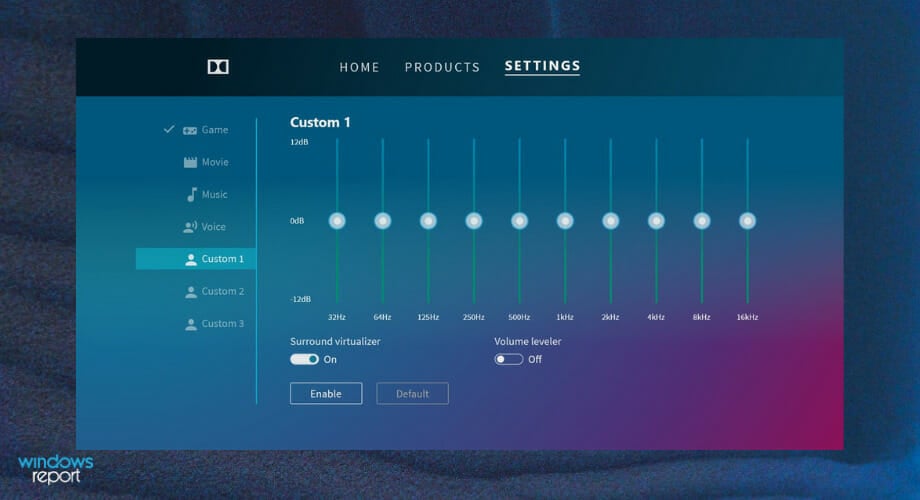Open the PRODUCTS tab

(x=442, y=67)
